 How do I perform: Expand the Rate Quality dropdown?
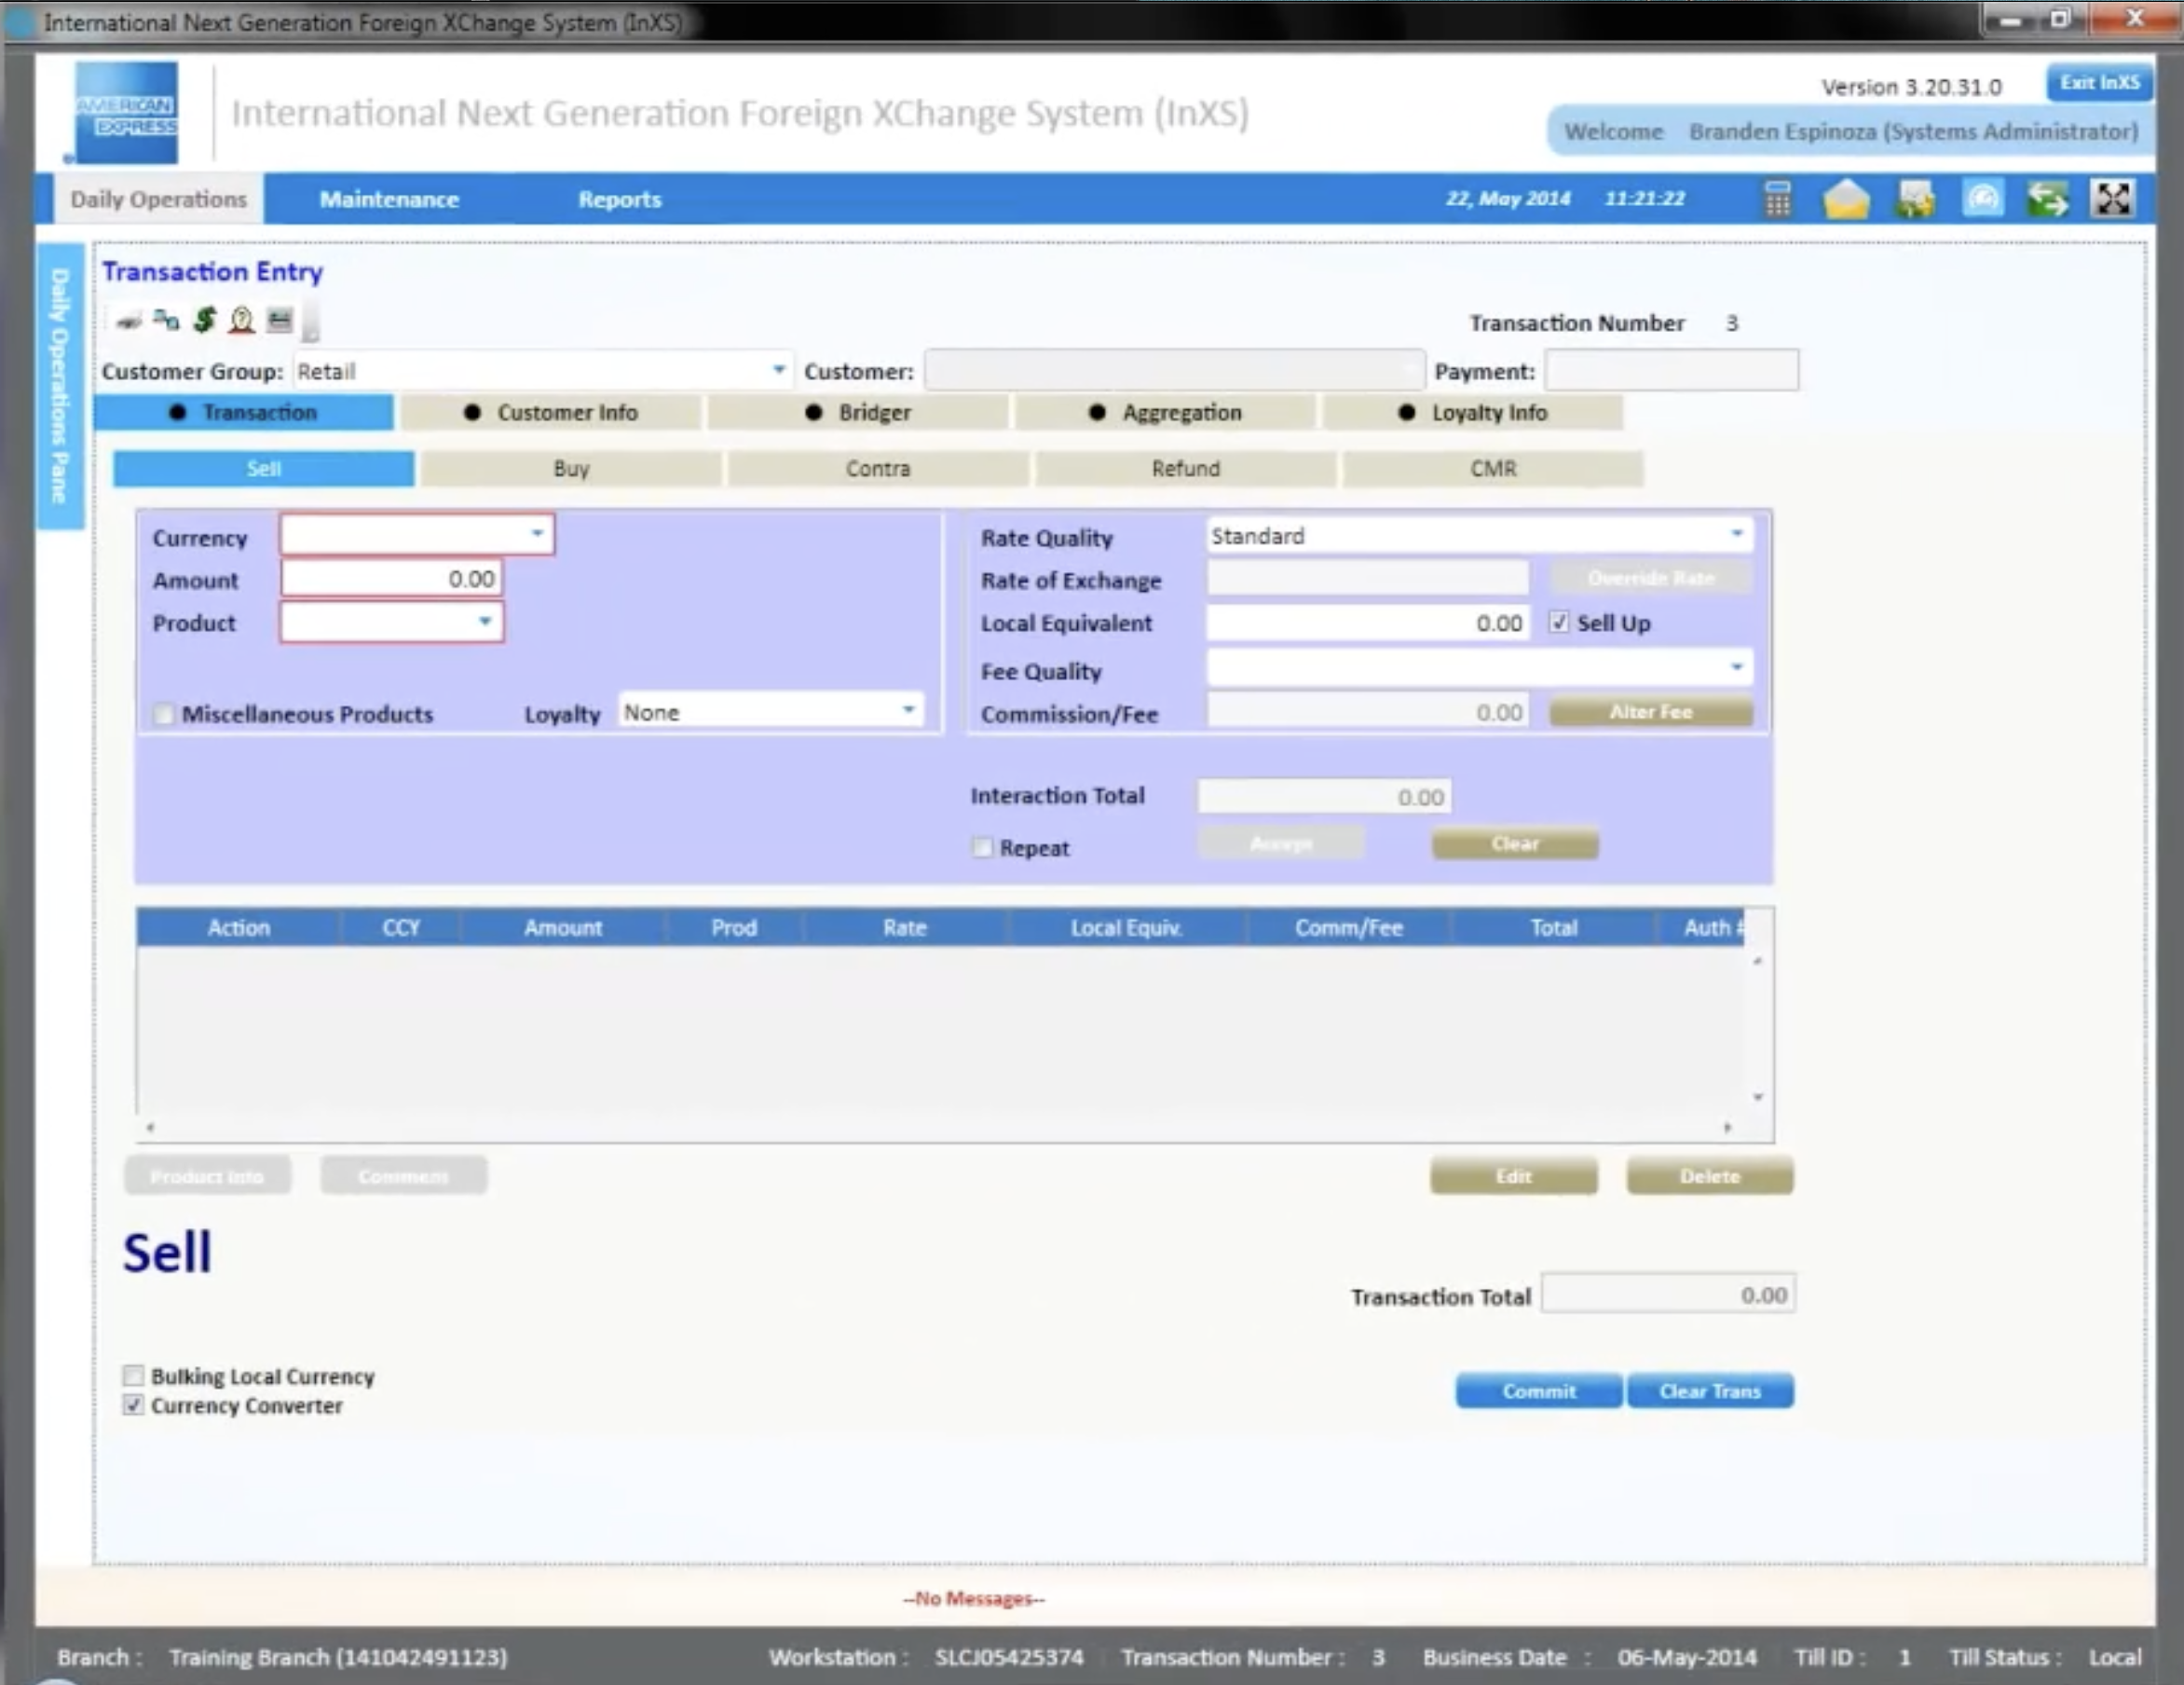[1736, 534]
